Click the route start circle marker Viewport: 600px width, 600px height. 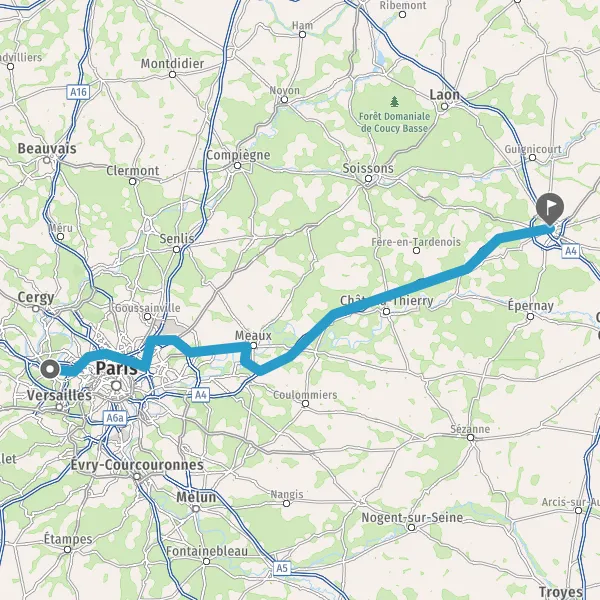50,370
